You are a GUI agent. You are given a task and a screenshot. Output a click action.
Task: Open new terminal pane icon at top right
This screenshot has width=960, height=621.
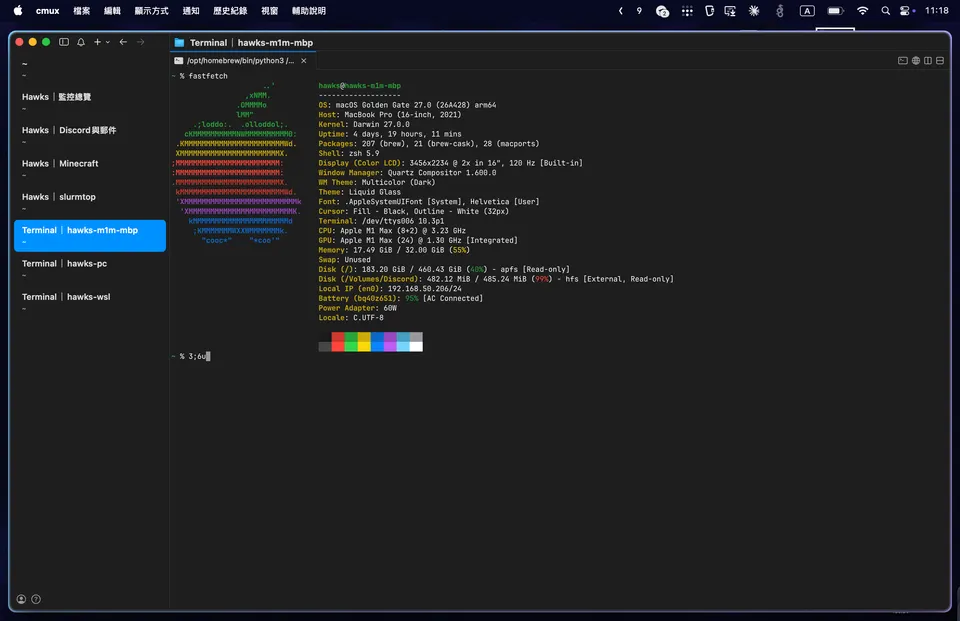tap(902, 60)
